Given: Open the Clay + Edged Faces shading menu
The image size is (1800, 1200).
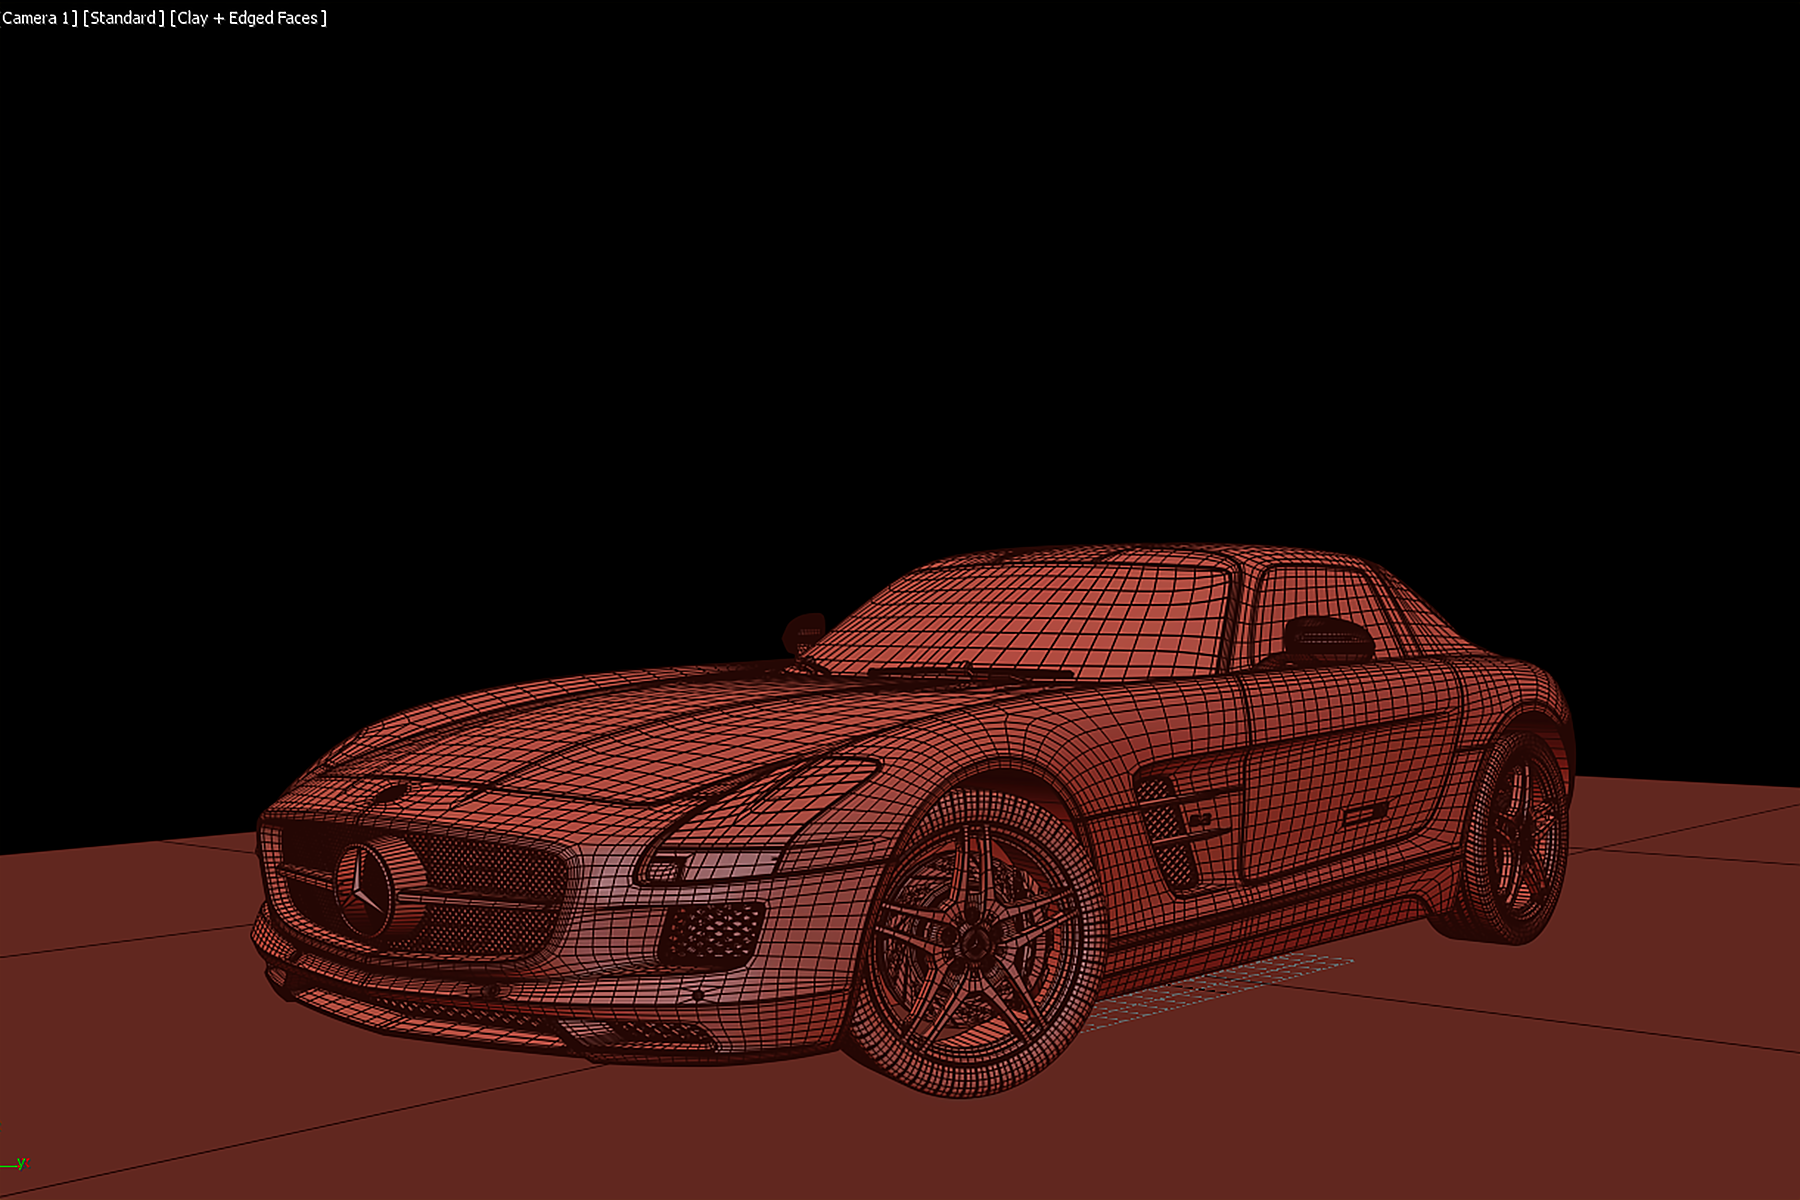Looking at the screenshot, I should point(248,18).
